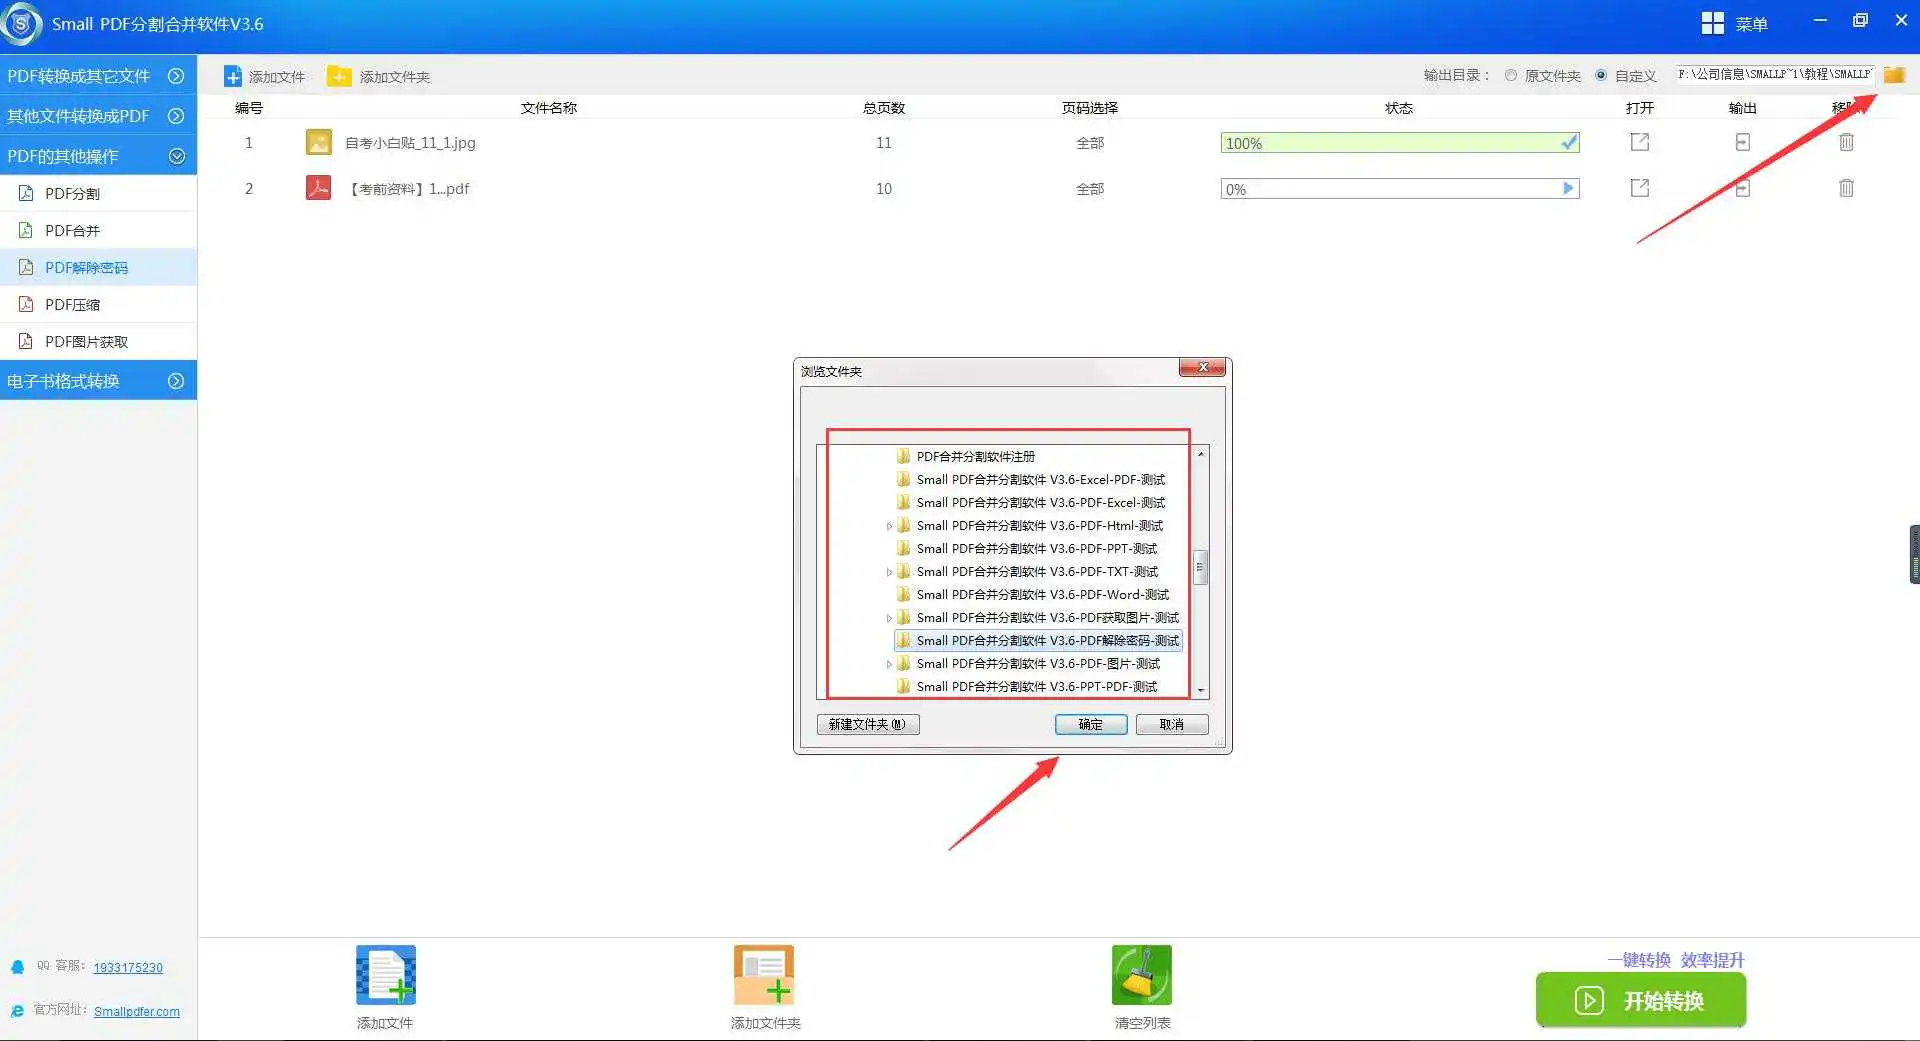Click large 添加文件 bottom icon

pos(386,975)
